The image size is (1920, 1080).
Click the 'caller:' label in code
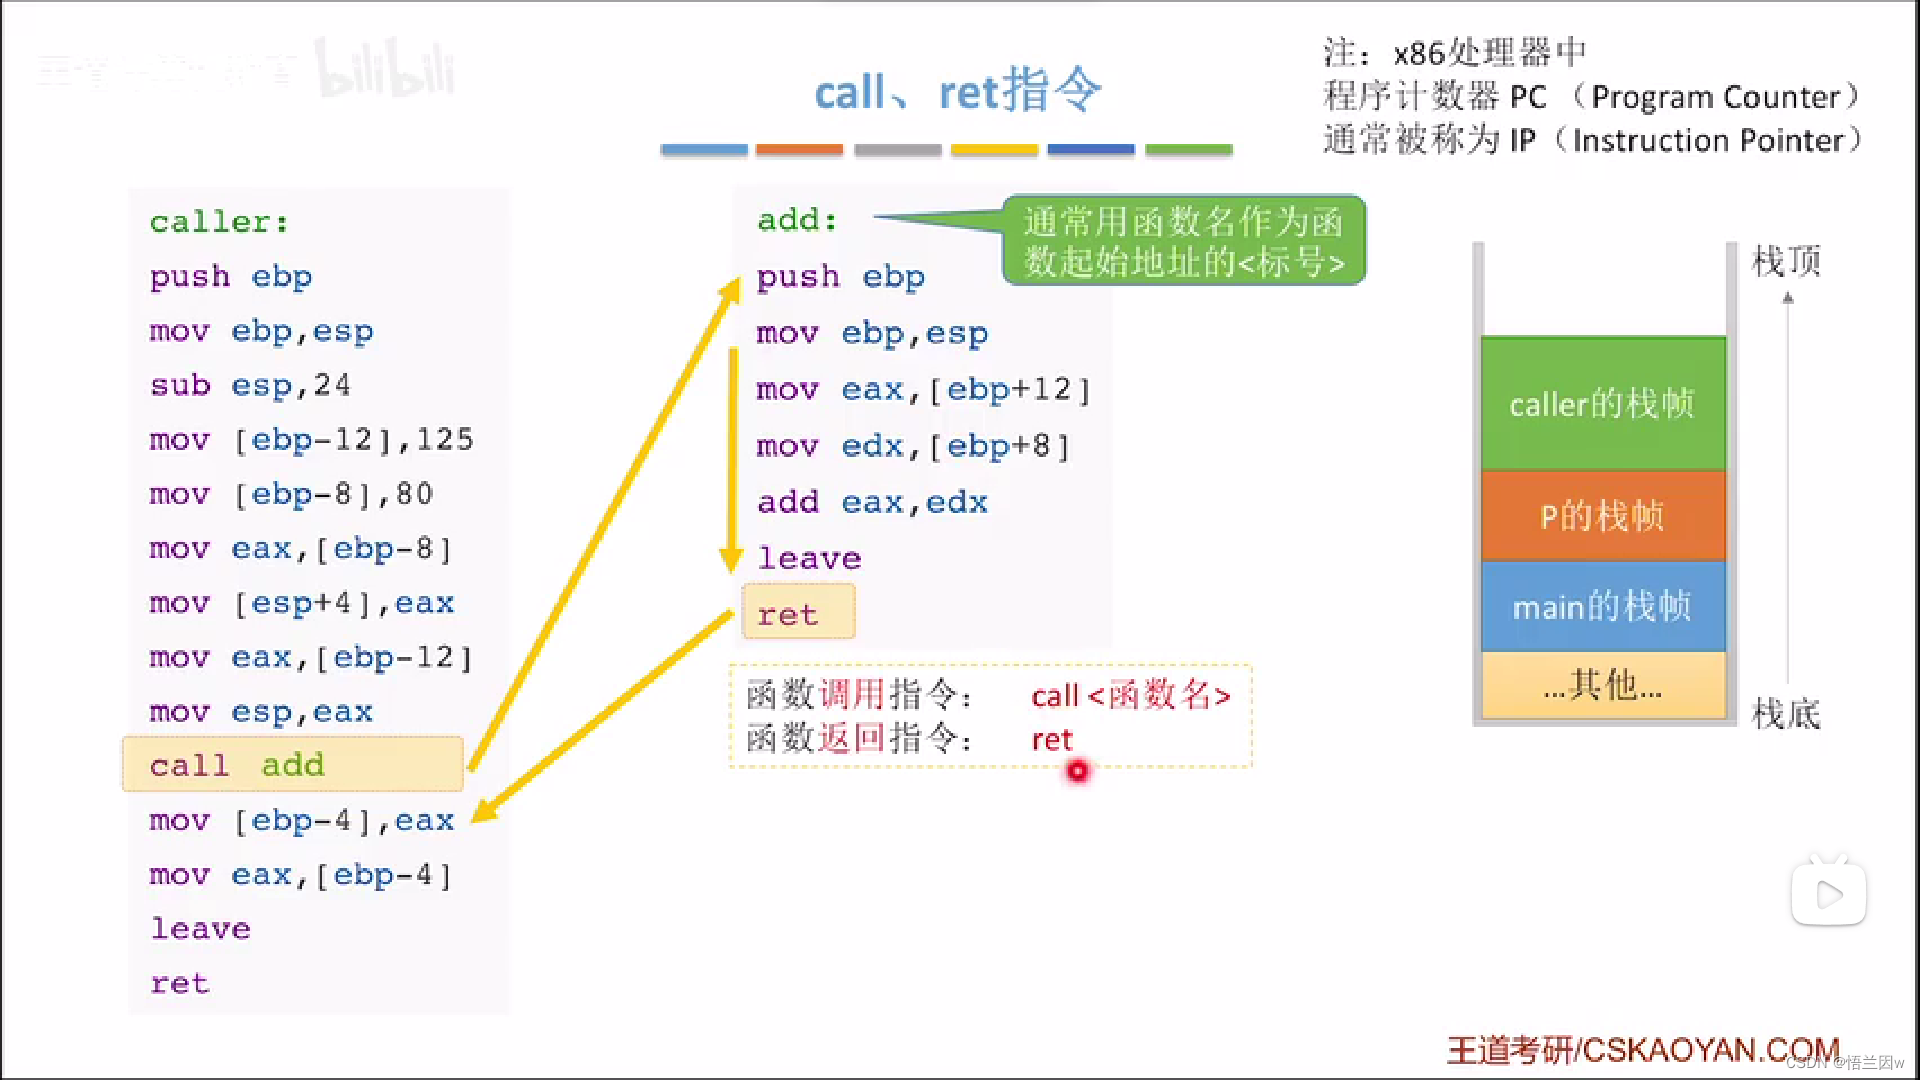click(219, 221)
